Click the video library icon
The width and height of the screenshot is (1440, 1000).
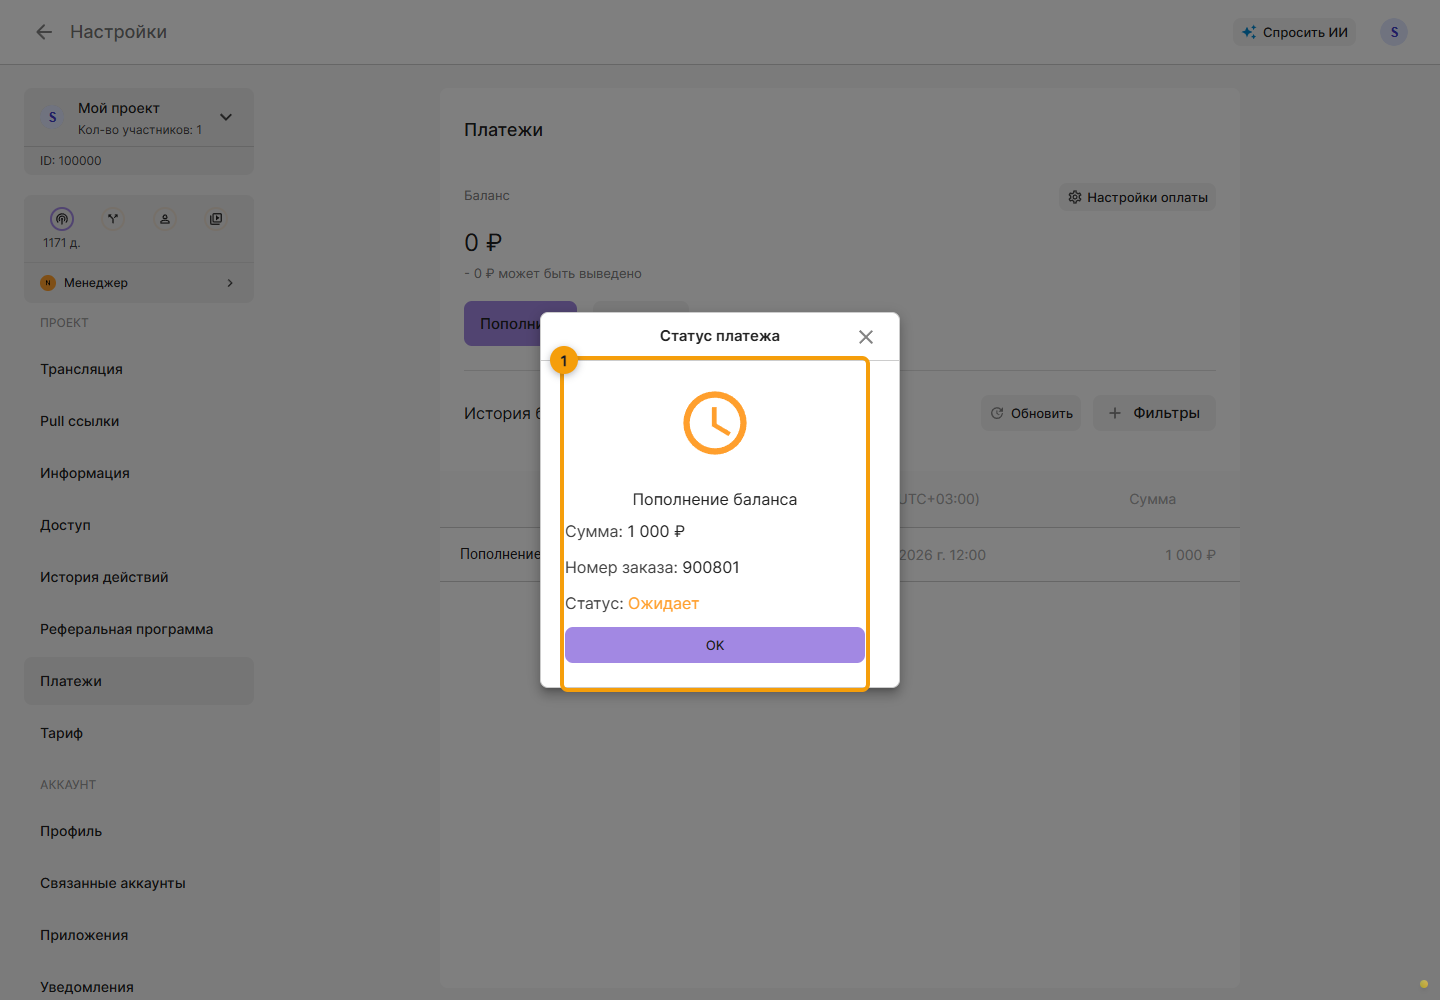click(216, 219)
